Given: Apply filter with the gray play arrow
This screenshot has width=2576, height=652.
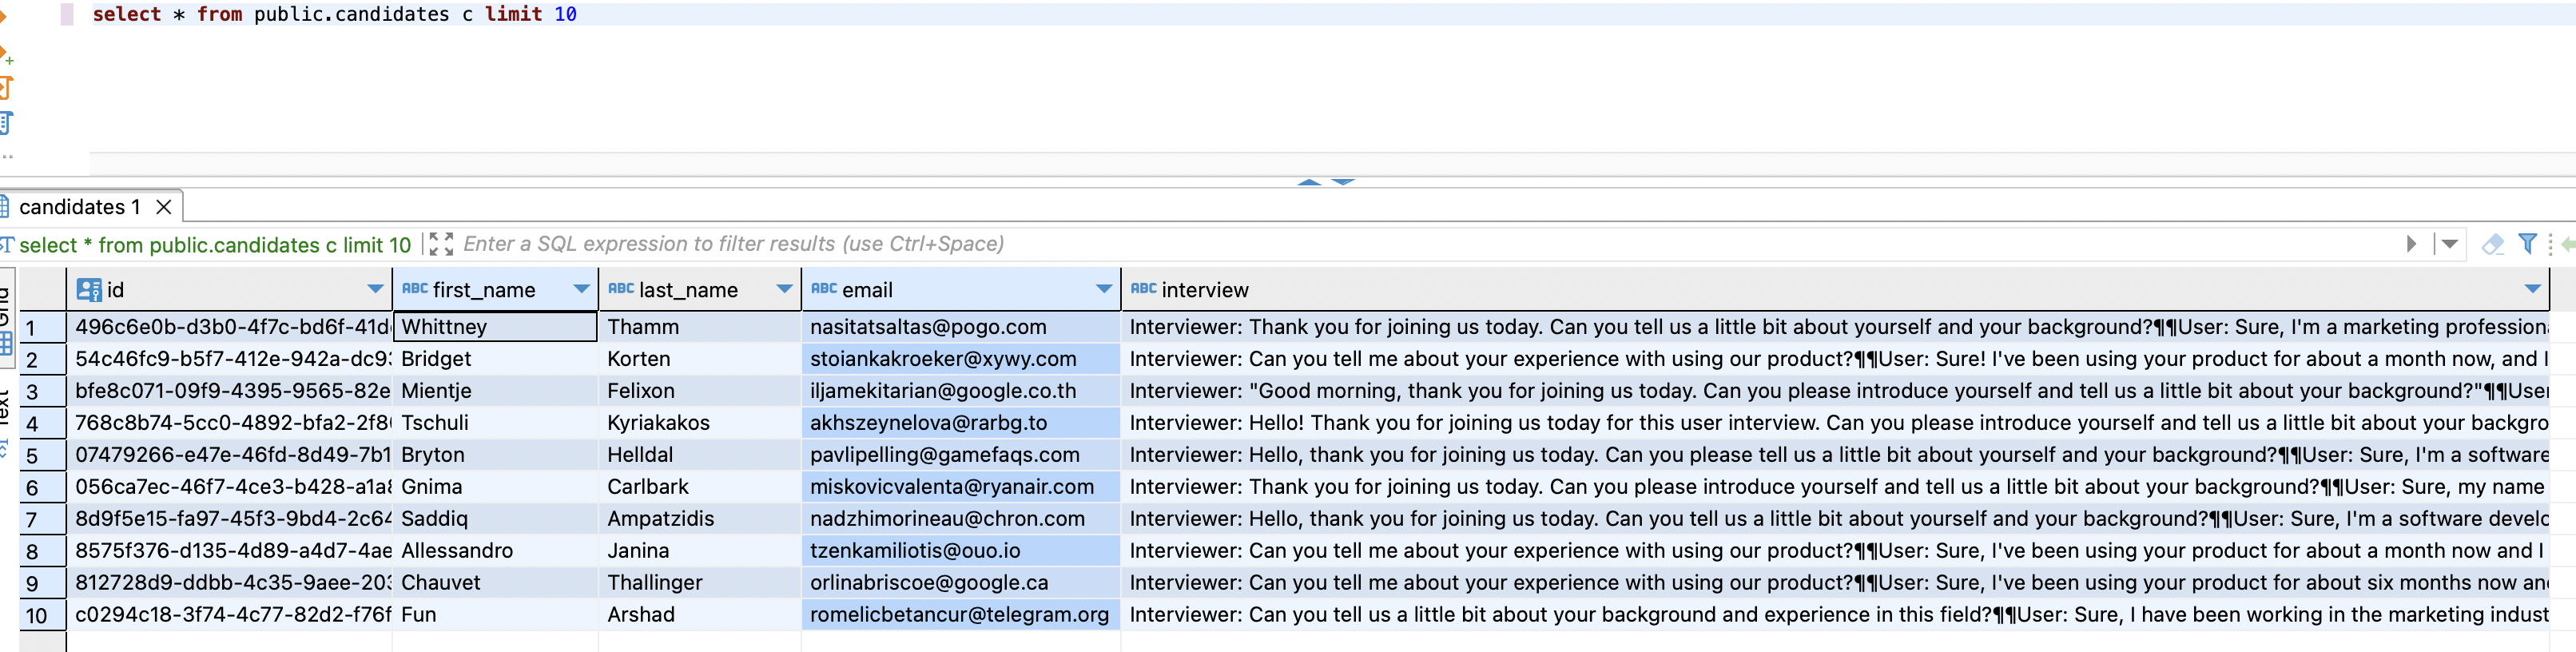Looking at the screenshot, I should 2411,244.
